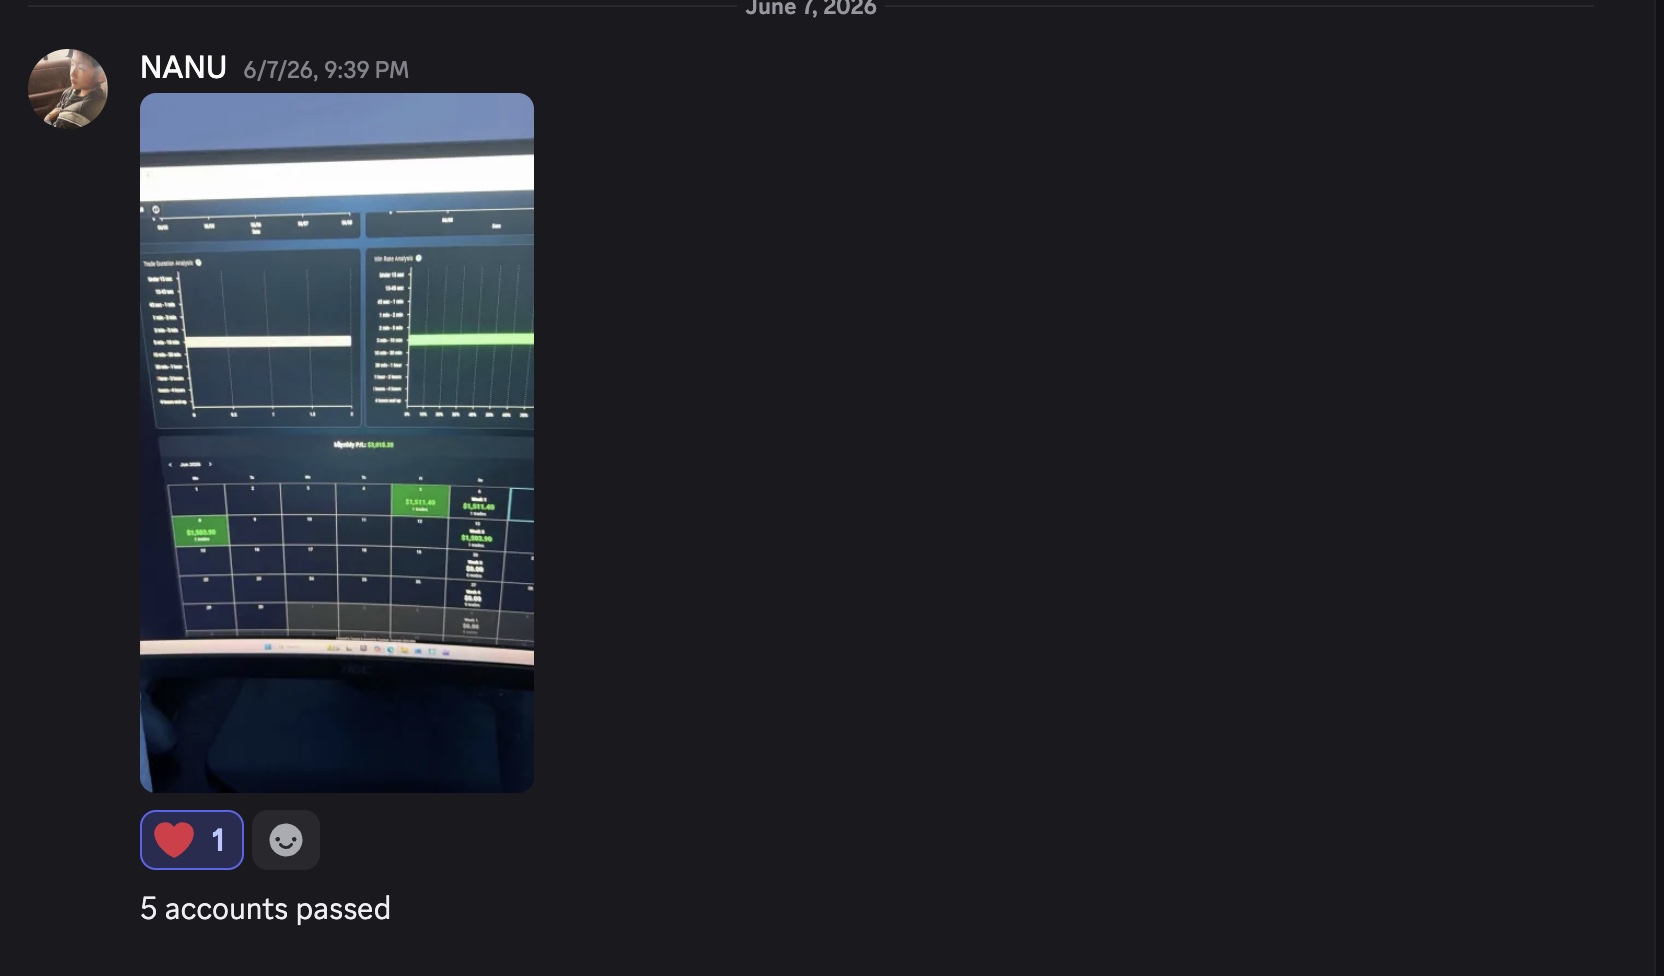
Task: Open the add reaction emoji picker
Action: coord(286,840)
